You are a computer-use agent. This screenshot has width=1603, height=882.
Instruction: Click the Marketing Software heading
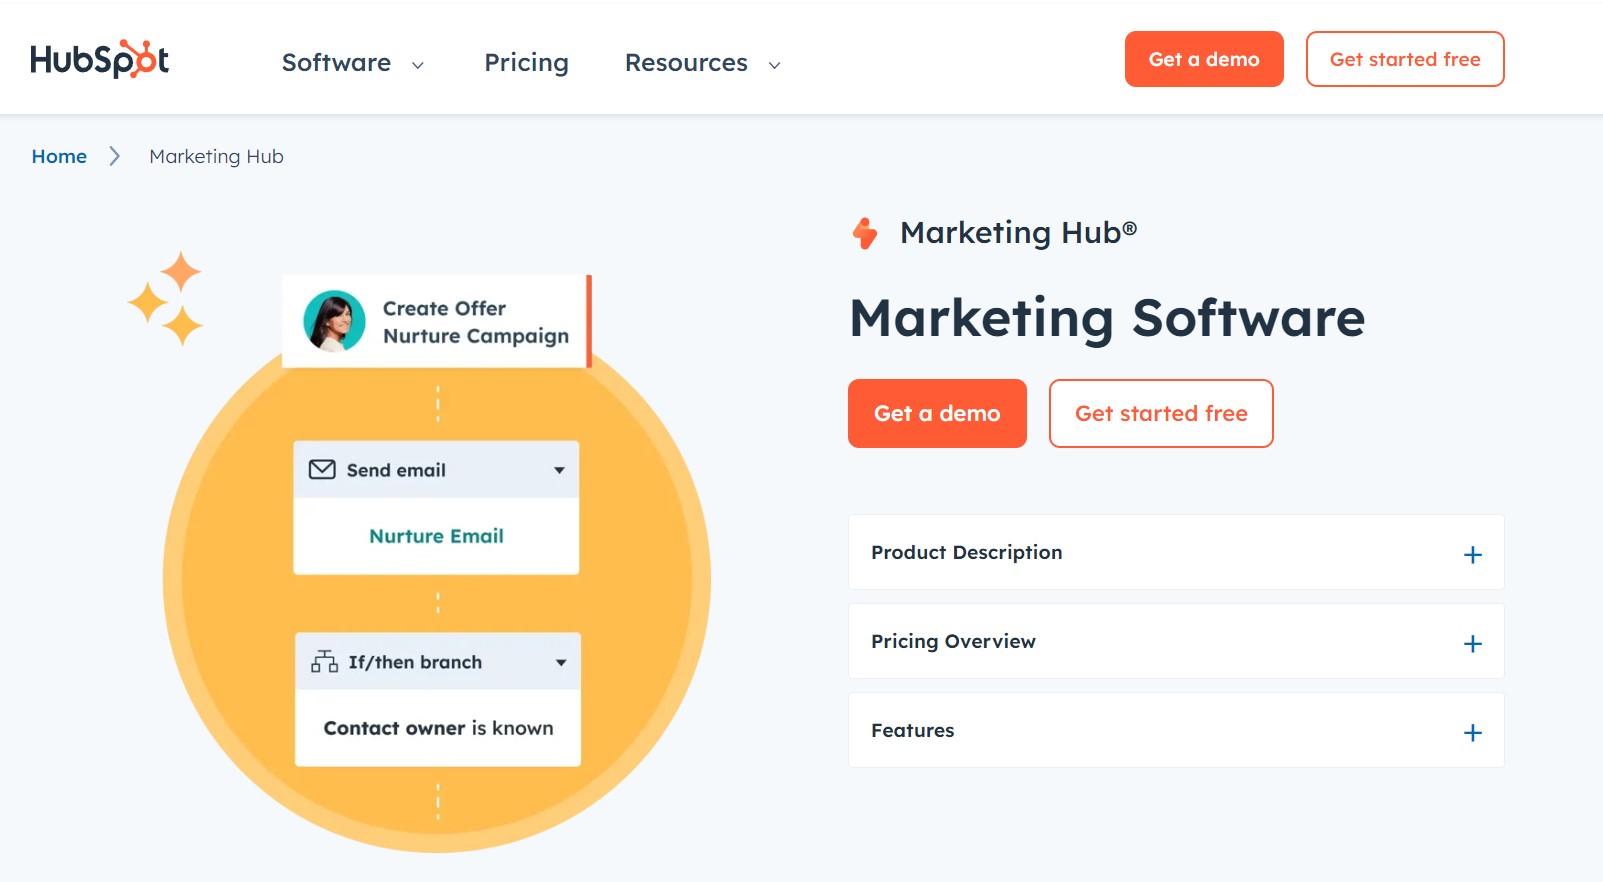coord(1107,318)
